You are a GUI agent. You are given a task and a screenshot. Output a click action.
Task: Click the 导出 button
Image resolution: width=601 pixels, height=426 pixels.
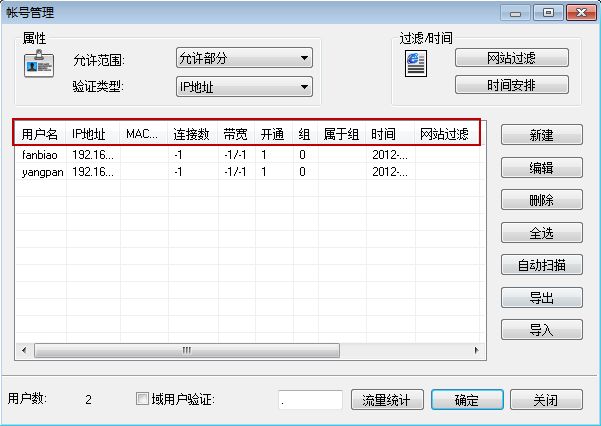[542, 298]
